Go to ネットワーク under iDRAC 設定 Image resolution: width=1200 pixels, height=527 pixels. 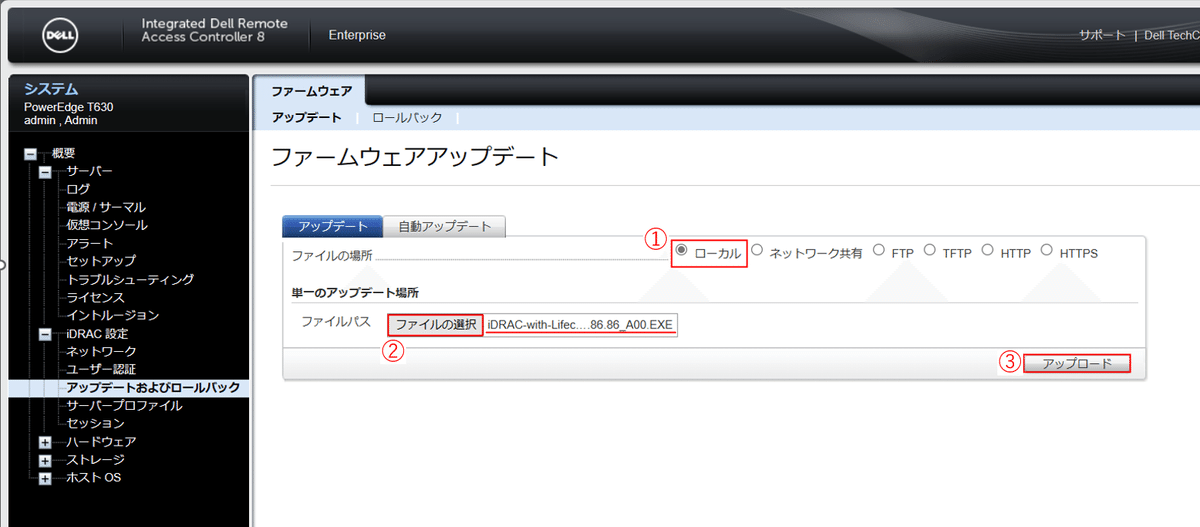pyautogui.click(x=101, y=352)
